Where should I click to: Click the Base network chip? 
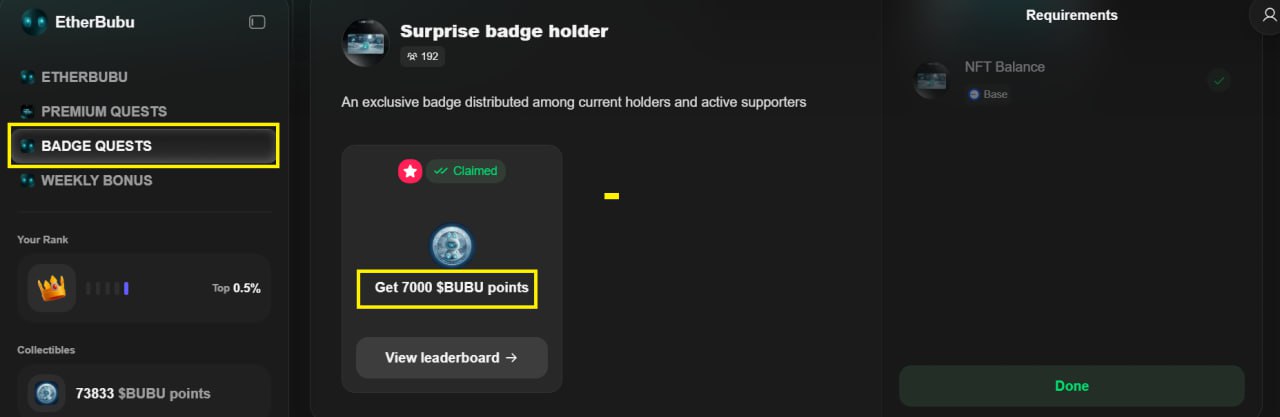pos(988,94)
